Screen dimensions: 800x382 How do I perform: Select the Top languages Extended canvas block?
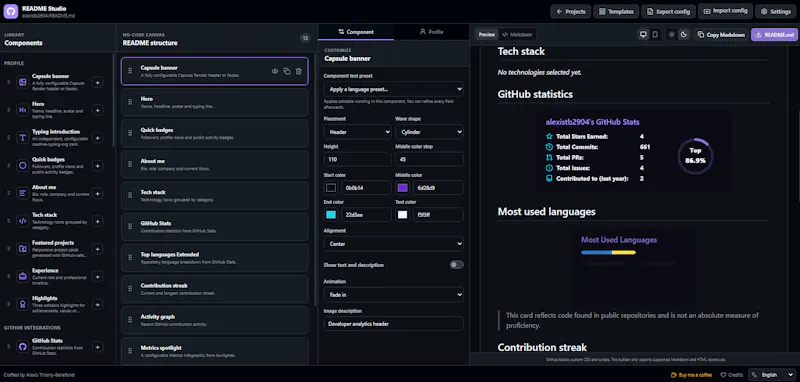tap(215, 258)
